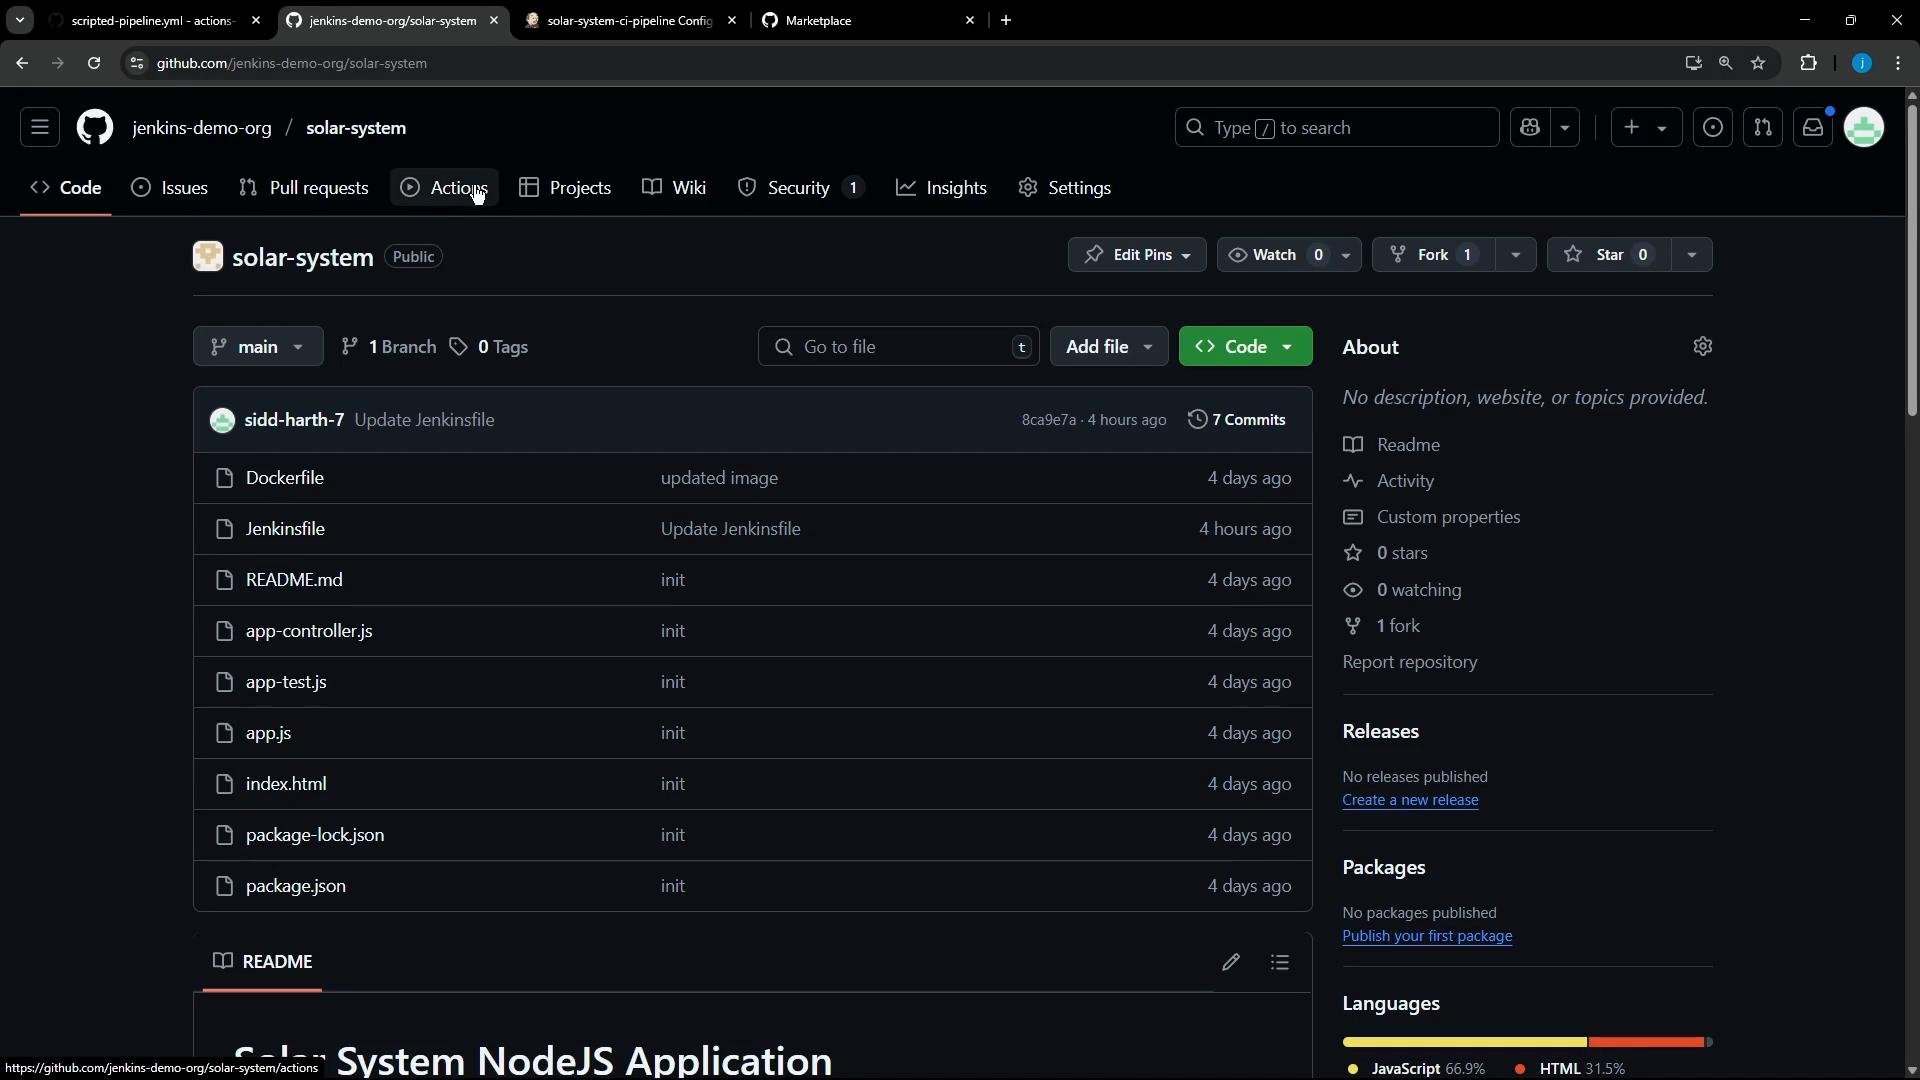
Task: Open the Insights tab
Action: (942, 188)
